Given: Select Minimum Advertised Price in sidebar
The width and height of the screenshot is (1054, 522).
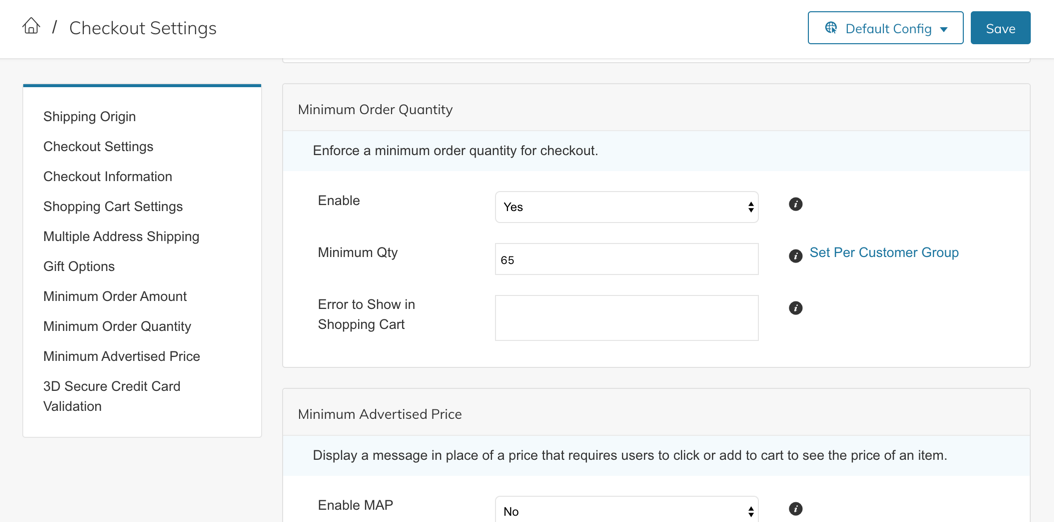Looking at the screenshot, I should point(121,356).
